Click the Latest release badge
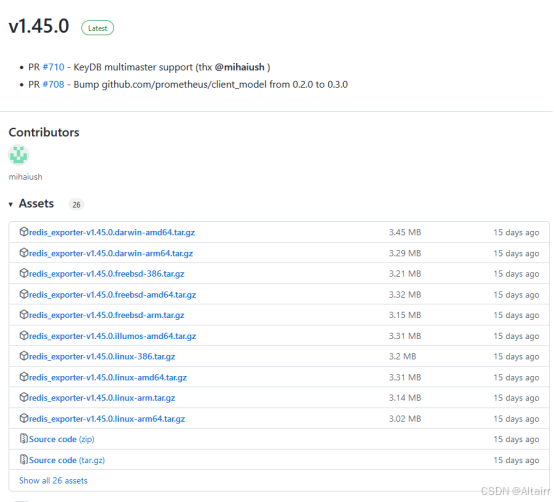Screen dimensions: 554x502 pyautogui.click(x=98, y=28)
